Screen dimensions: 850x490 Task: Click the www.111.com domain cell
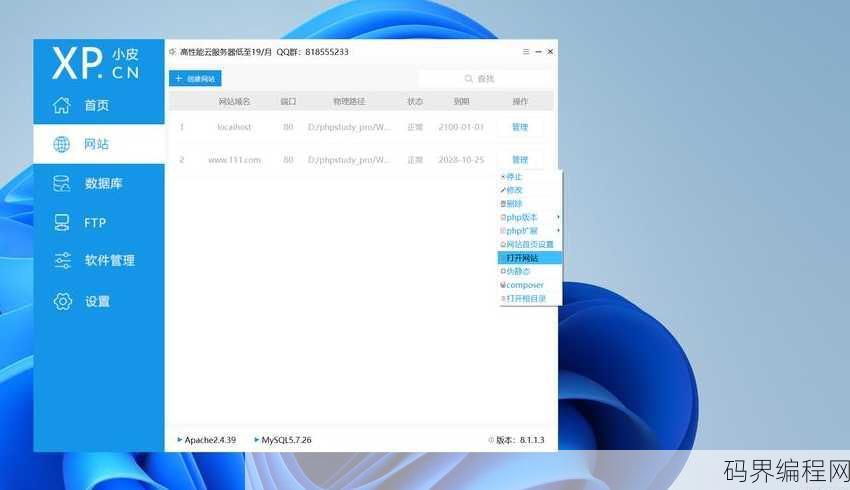[234, 159]
